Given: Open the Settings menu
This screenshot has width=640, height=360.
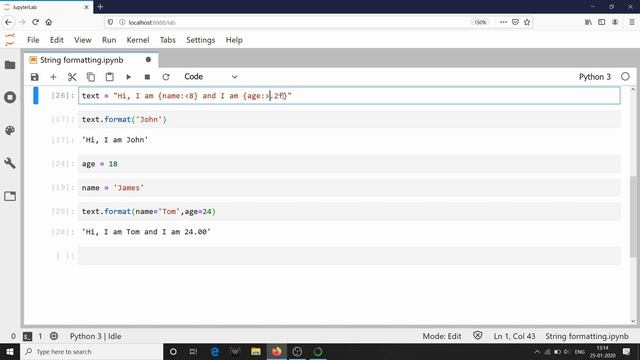Looking at the screenshot, I should (x=200, y=40).
